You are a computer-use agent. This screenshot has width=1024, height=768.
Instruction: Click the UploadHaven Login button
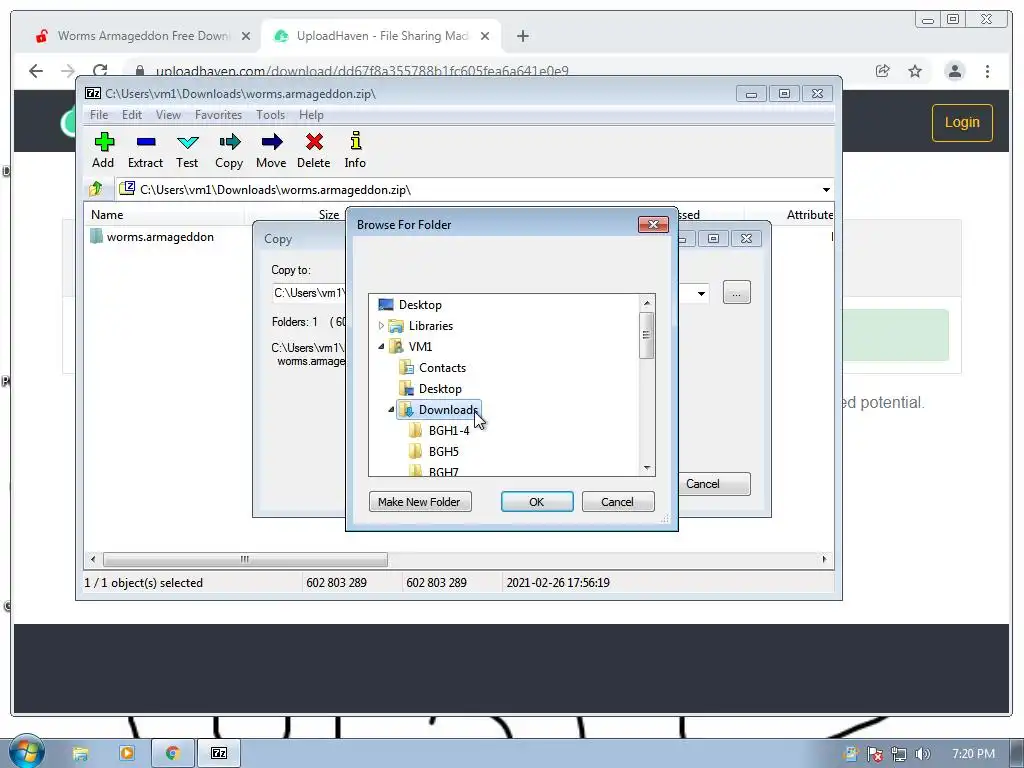click(962, 123)
